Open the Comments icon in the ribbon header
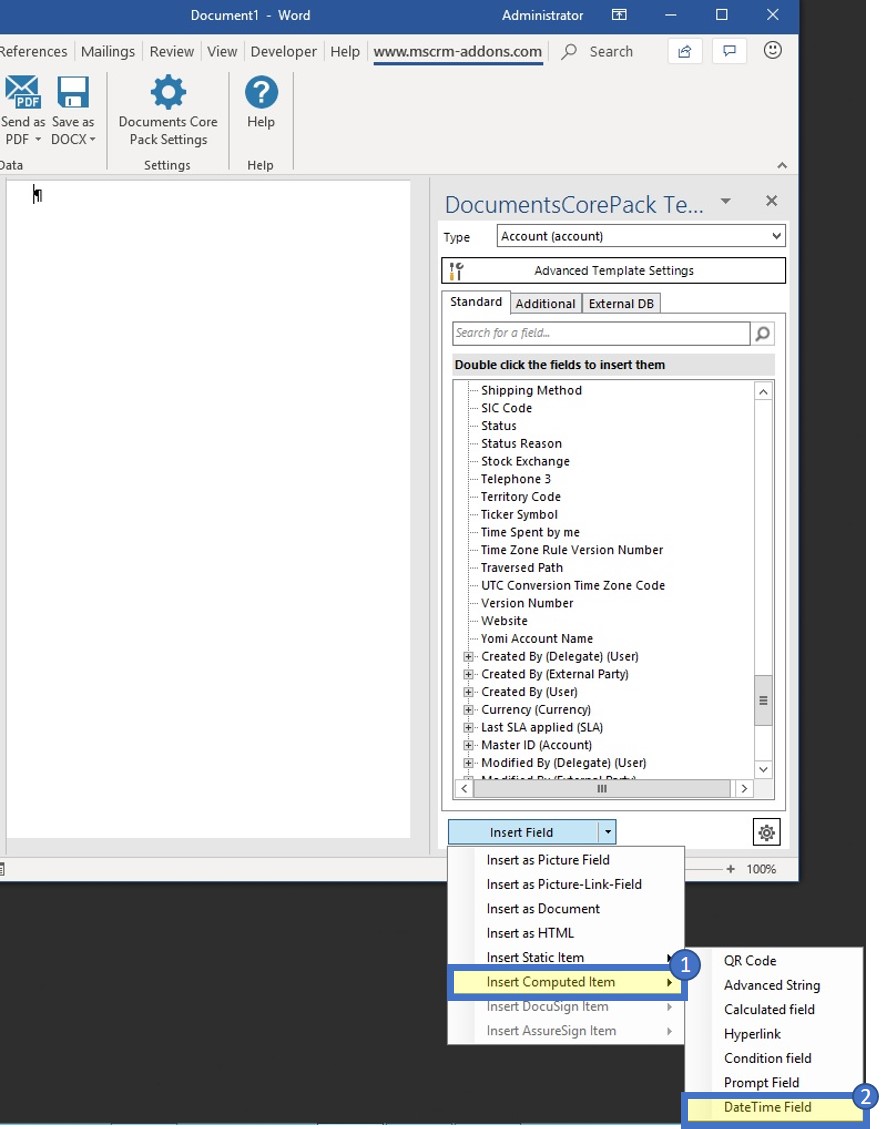The height and width of the screenshot is (1129, 886). (729, 51)
